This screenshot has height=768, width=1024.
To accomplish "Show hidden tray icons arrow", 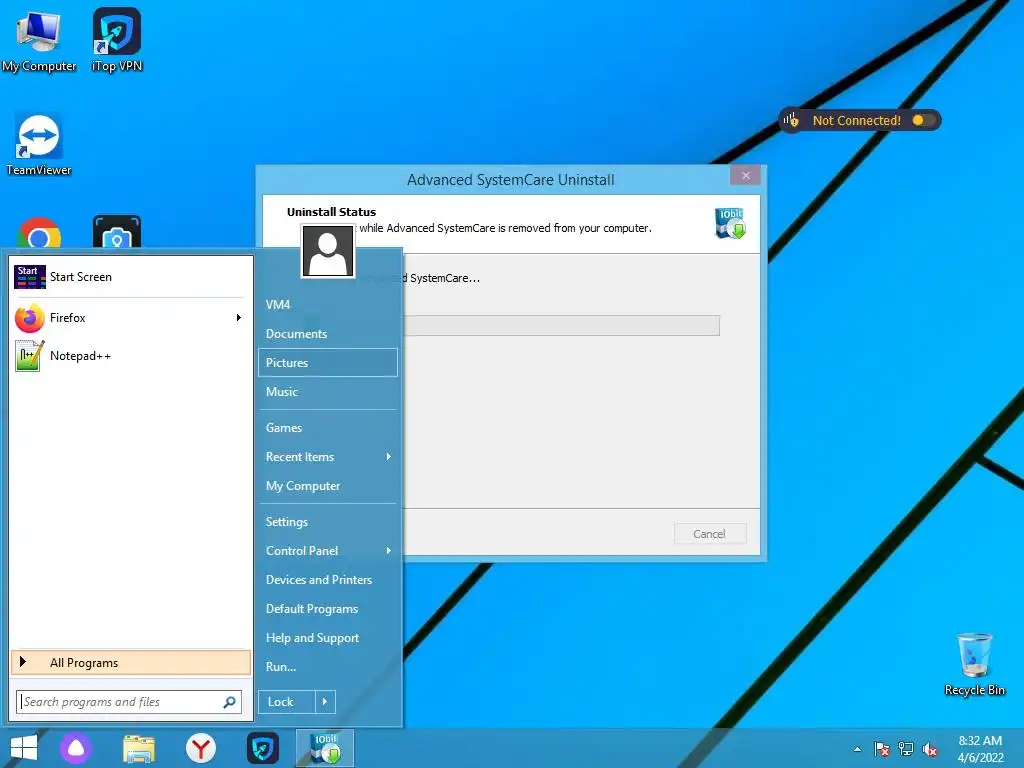I will pyautogui.click(x=857, y=750).
